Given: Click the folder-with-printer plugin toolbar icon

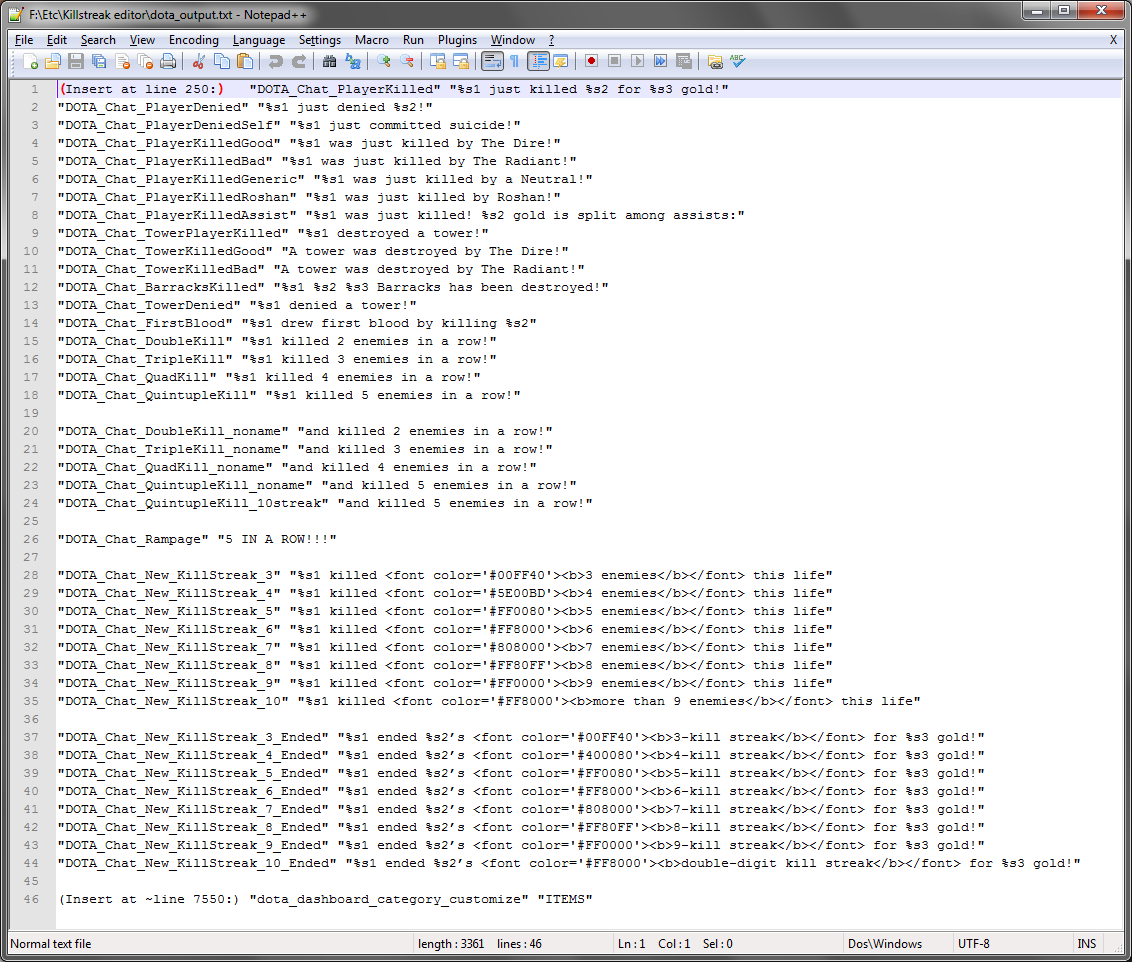Looking at the screenshot, I should tap(715, 61).
